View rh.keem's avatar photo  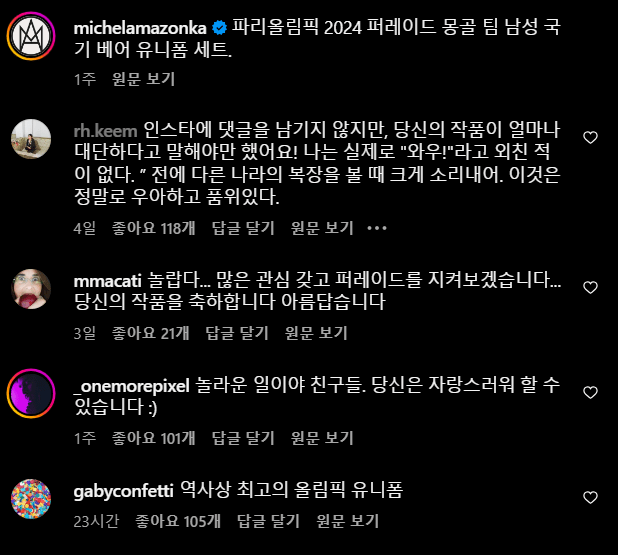31,139
